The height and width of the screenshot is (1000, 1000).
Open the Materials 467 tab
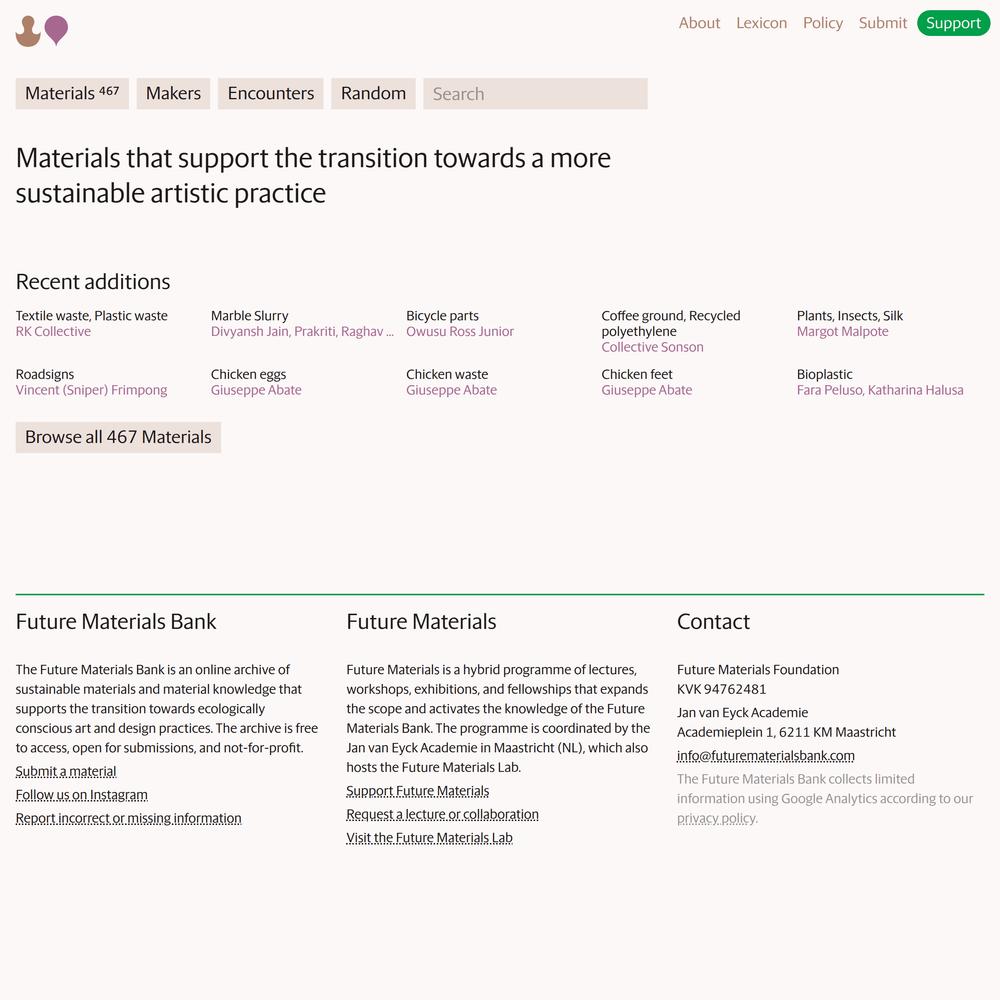[72, 94]
